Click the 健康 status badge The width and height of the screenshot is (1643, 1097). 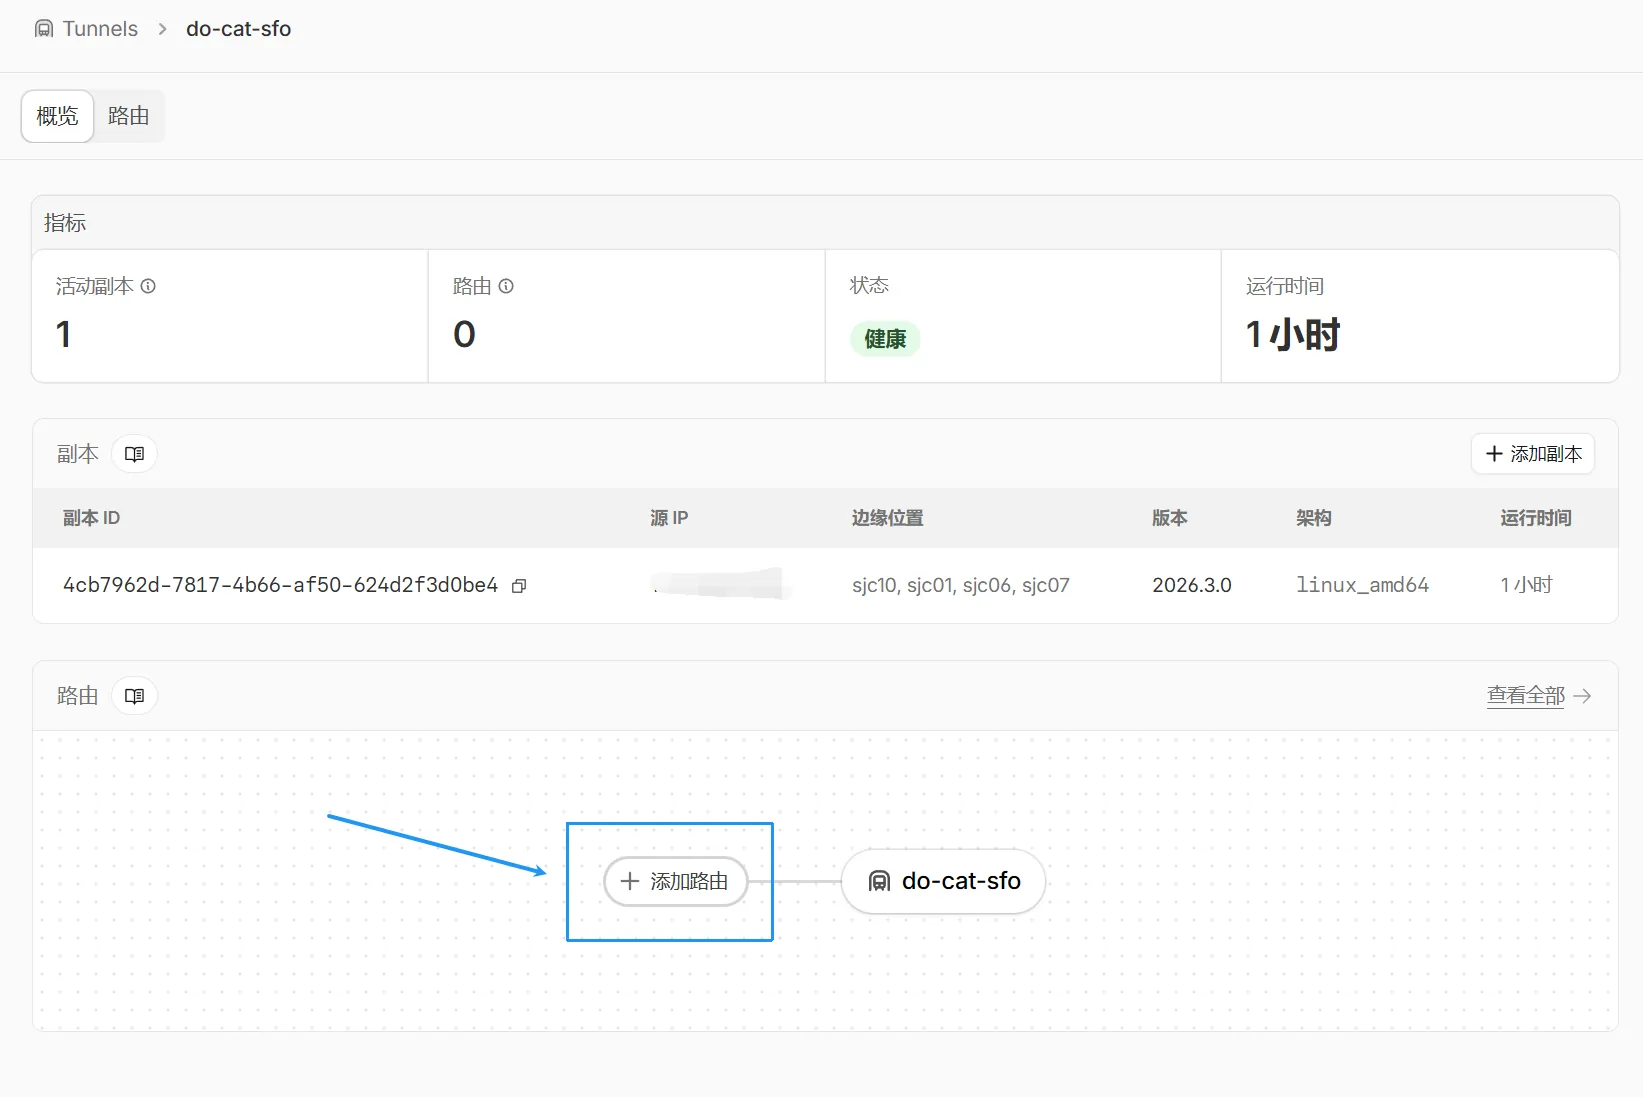(x=885, y=339)
